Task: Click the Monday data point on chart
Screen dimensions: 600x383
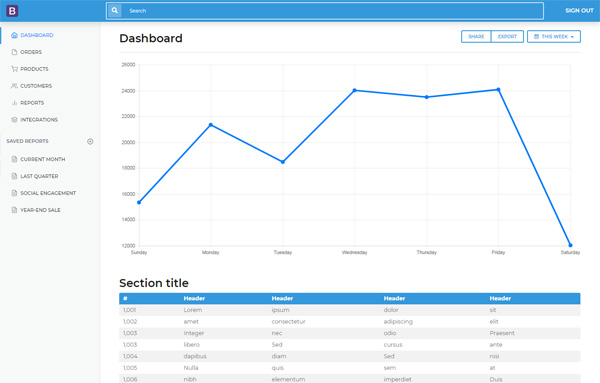Action: point(211,125)
